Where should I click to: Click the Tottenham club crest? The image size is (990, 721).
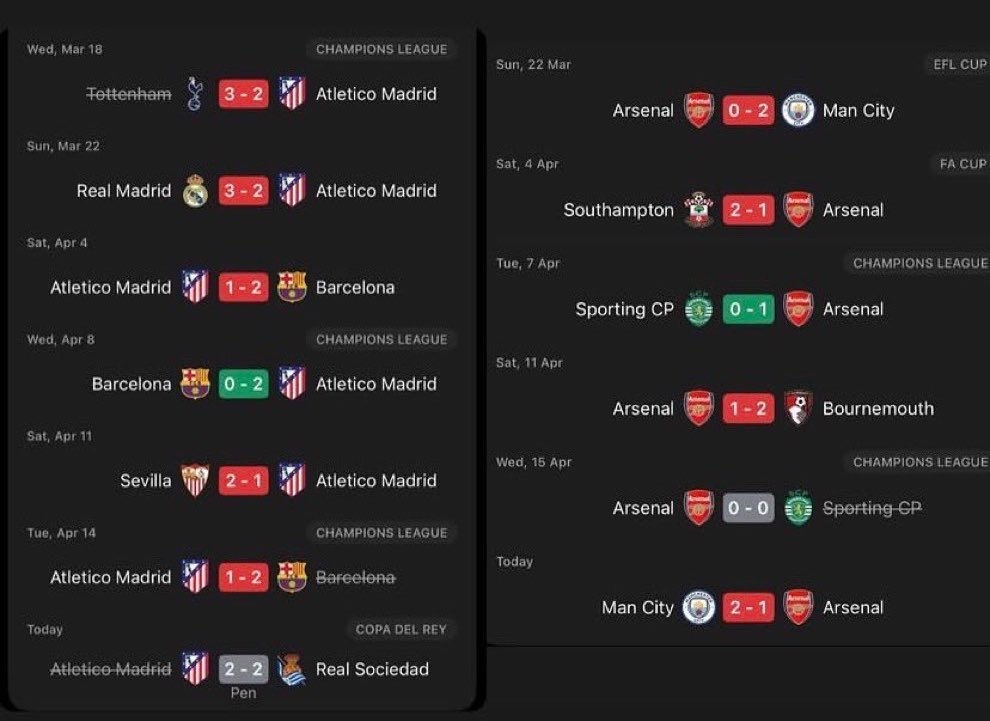[x=195, y=94]
